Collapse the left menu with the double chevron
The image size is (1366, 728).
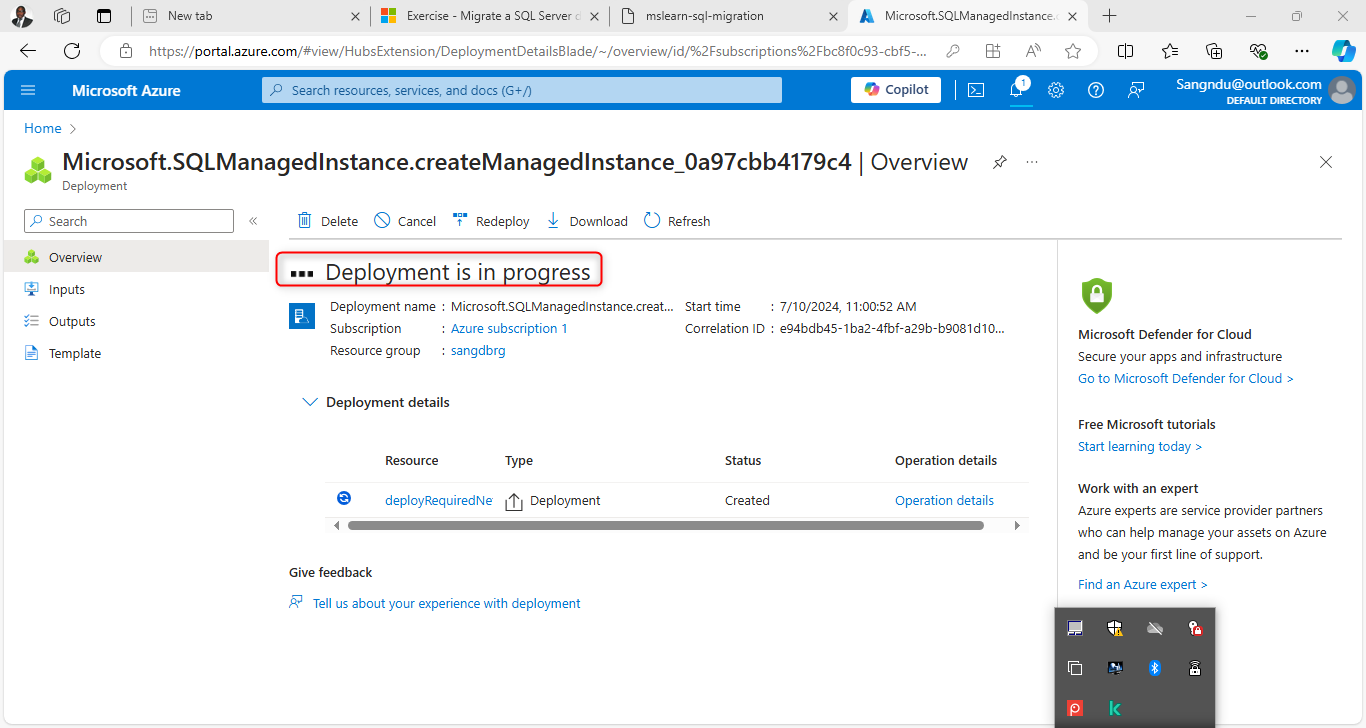tap(253, 221)
